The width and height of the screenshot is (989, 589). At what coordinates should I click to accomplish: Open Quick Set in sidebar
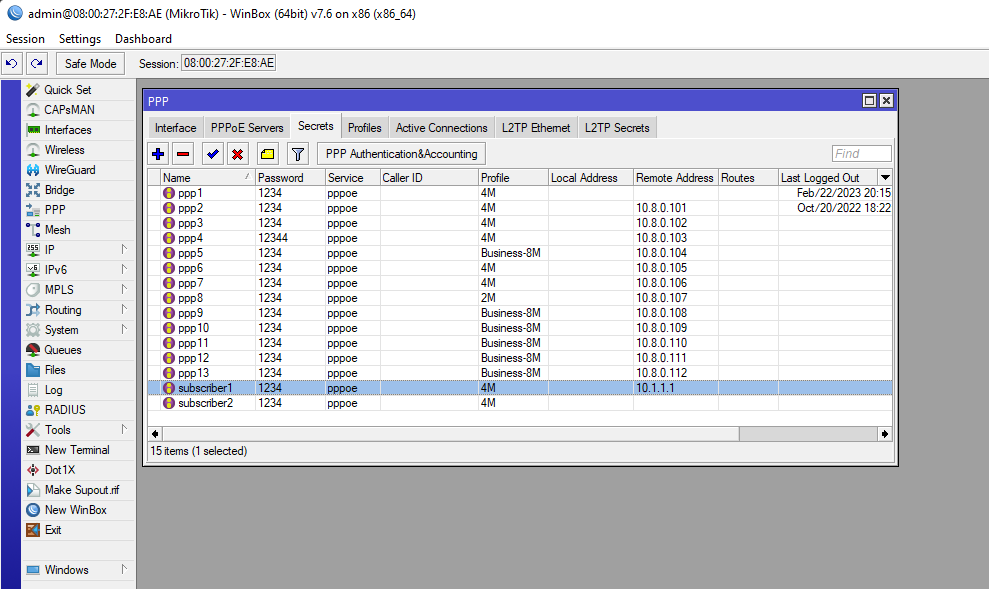79,90
